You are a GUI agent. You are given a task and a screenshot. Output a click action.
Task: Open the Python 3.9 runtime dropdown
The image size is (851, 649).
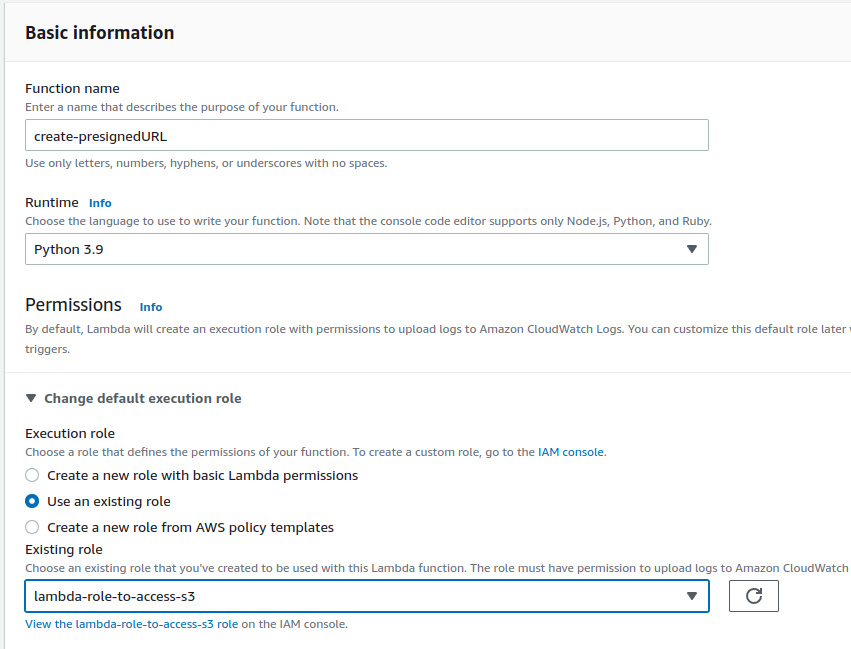pyautogui.click(x=366, y=249)
